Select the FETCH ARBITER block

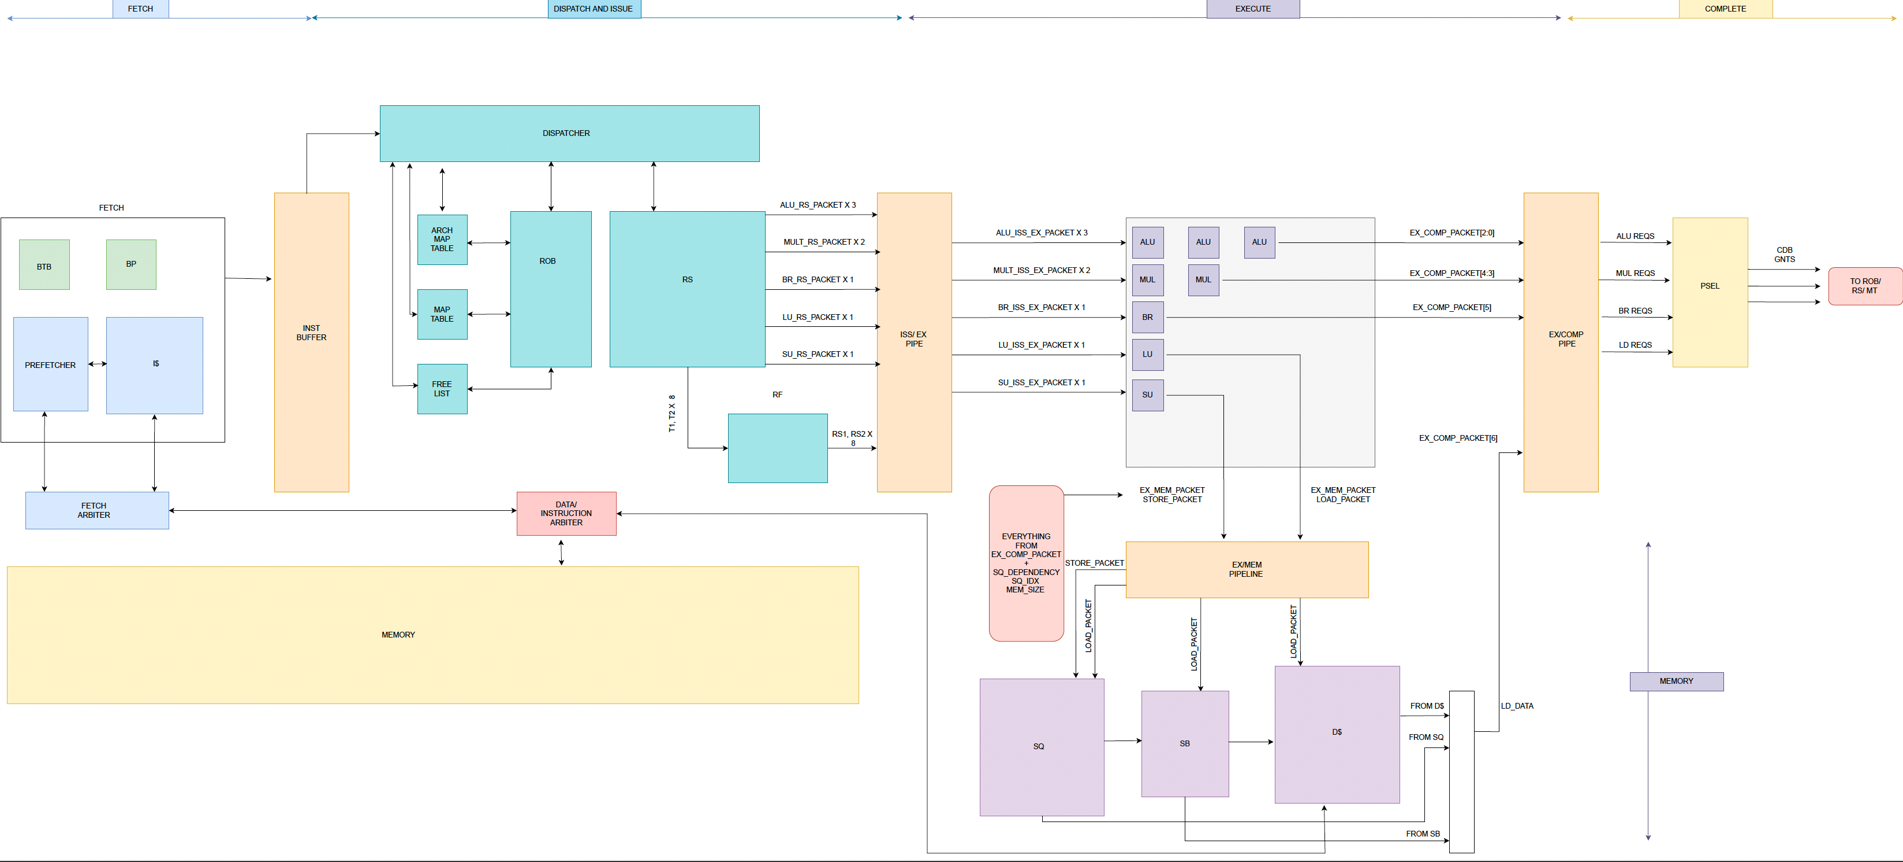point(96,510)
